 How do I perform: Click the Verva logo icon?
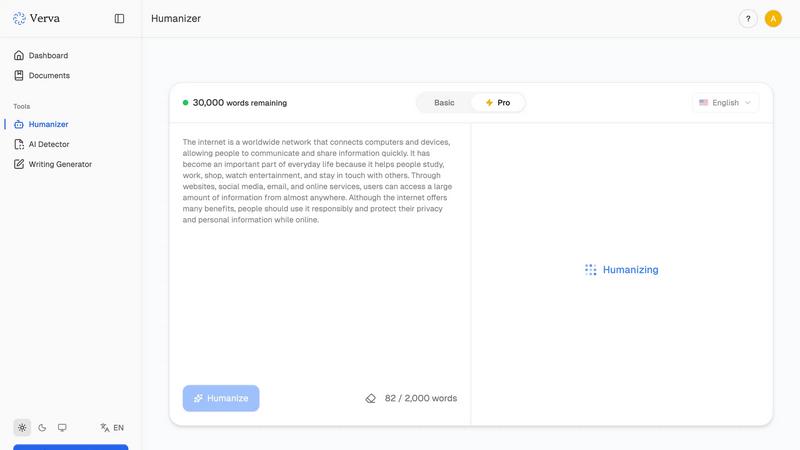(19, 18)
